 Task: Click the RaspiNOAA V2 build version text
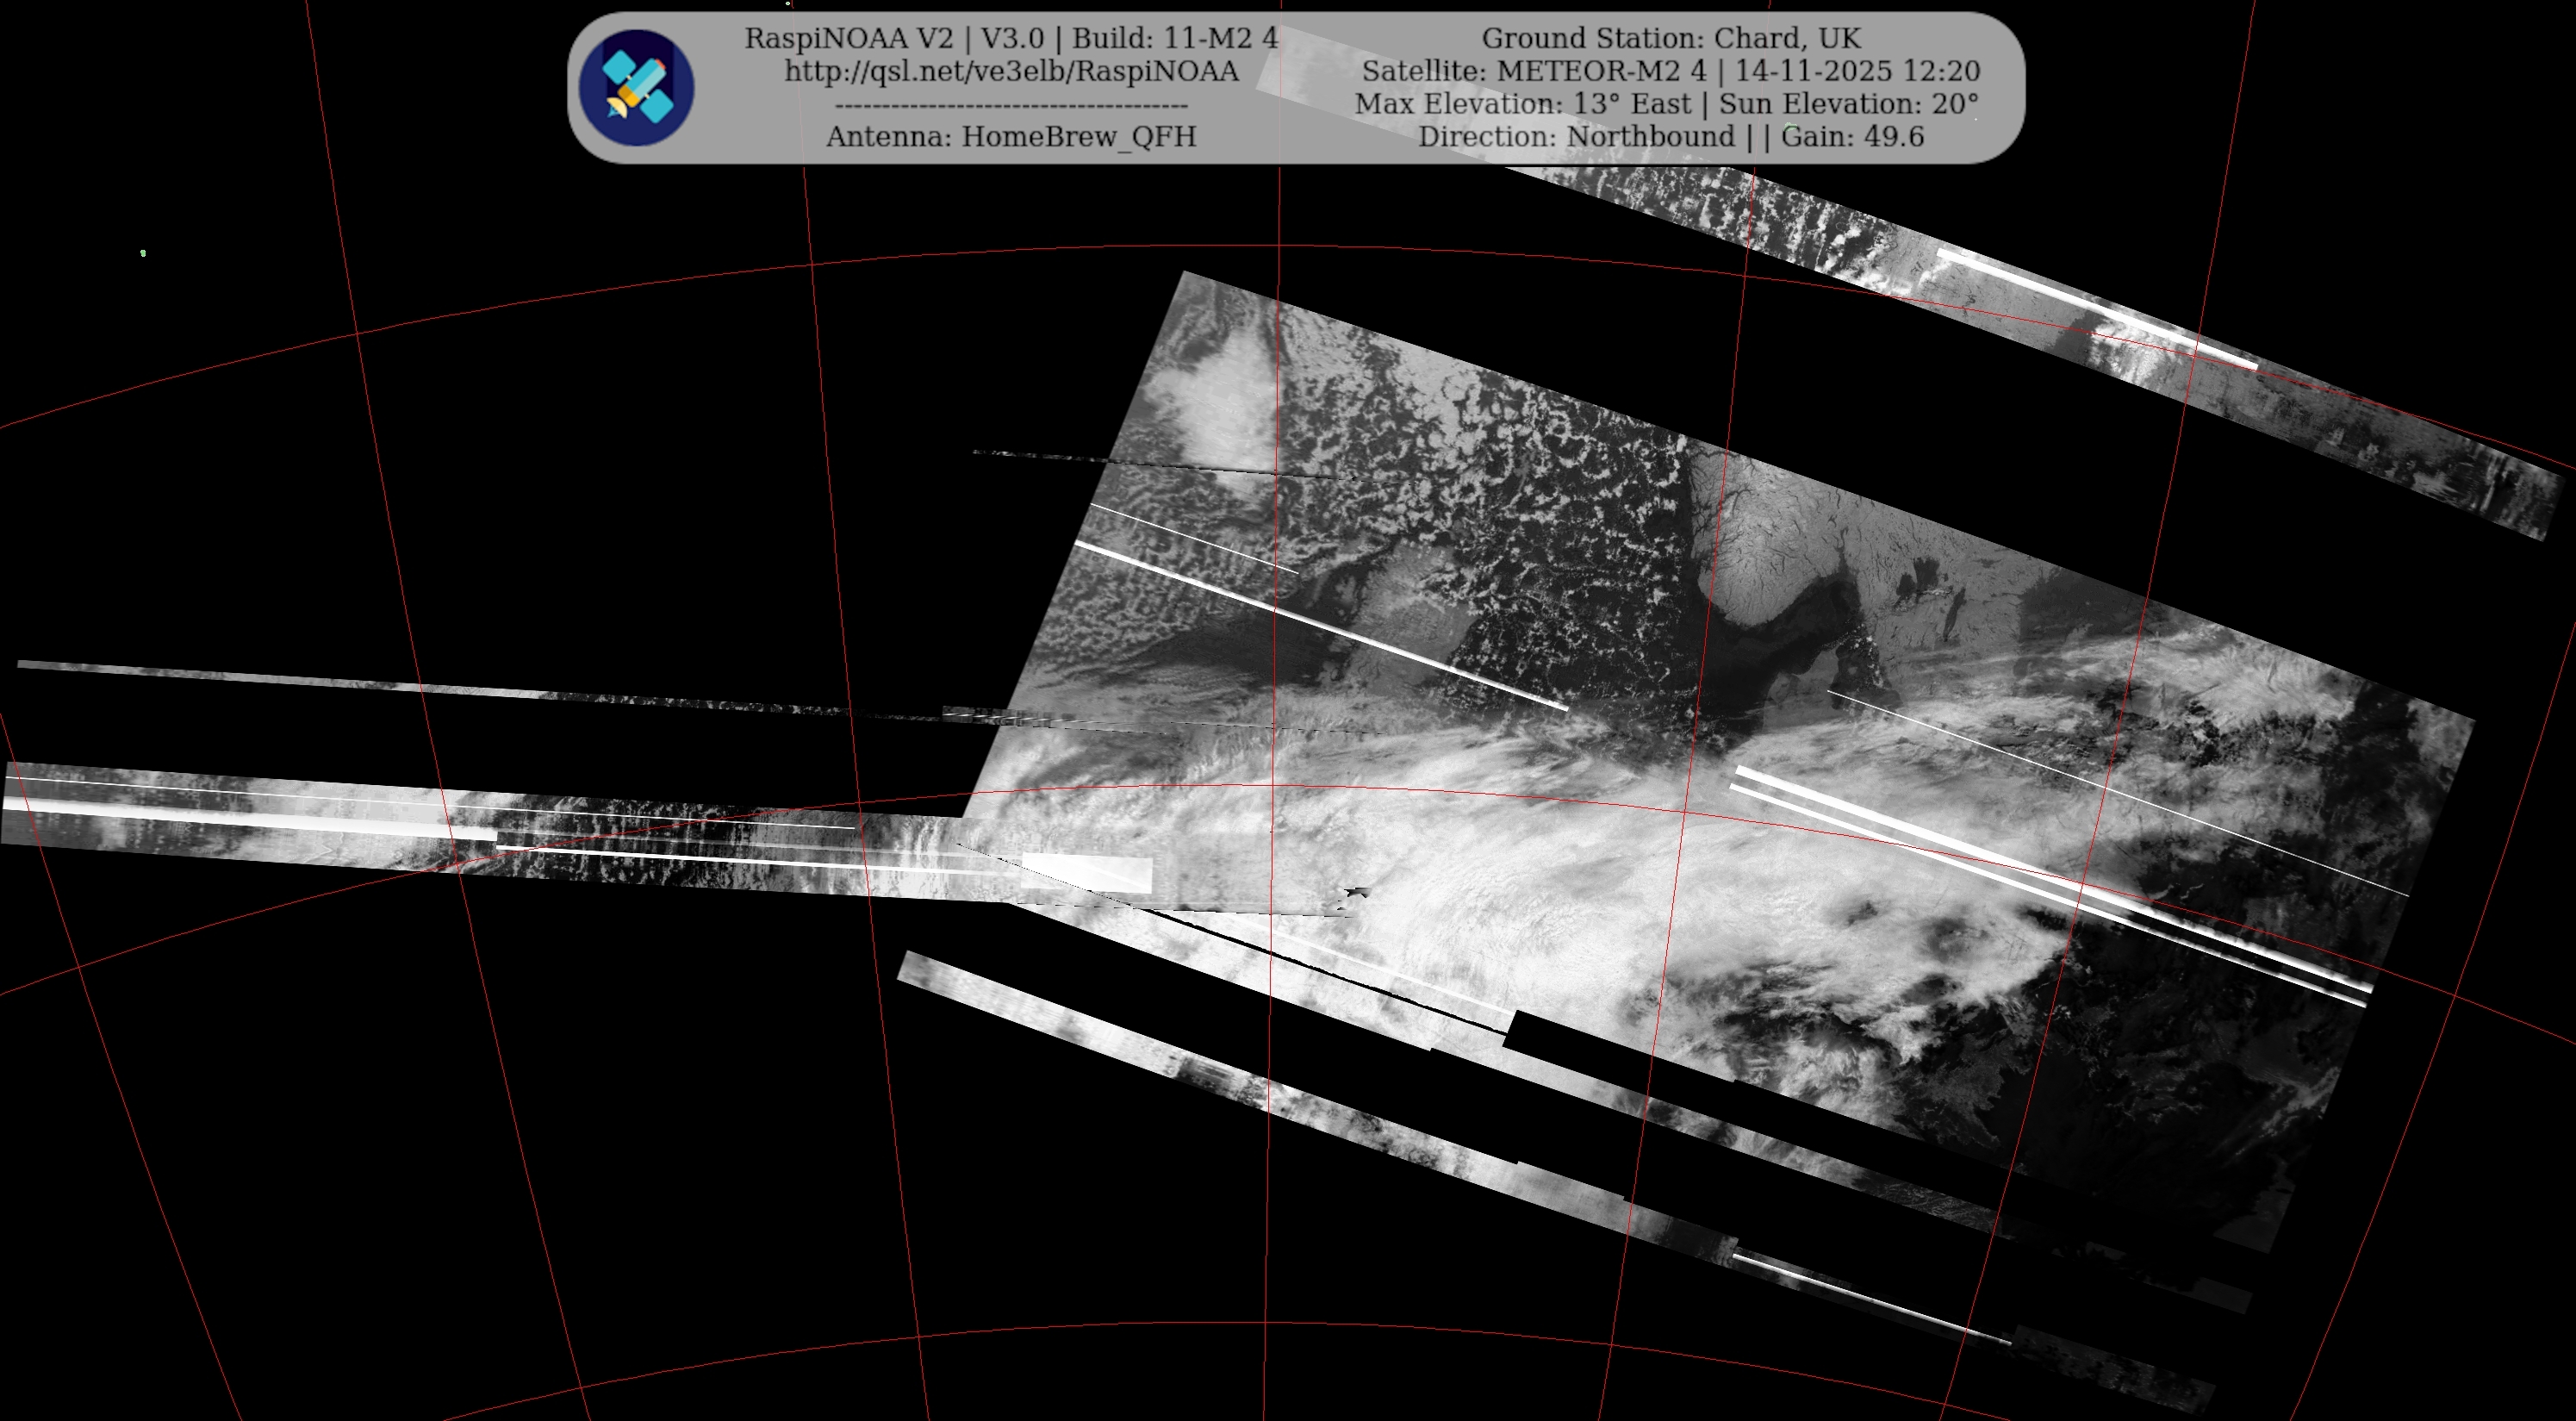point(1011,38)
